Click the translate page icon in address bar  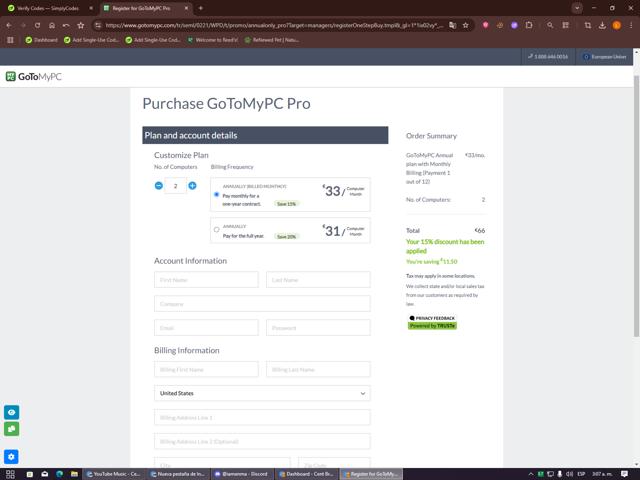click(x=453, y=25)
